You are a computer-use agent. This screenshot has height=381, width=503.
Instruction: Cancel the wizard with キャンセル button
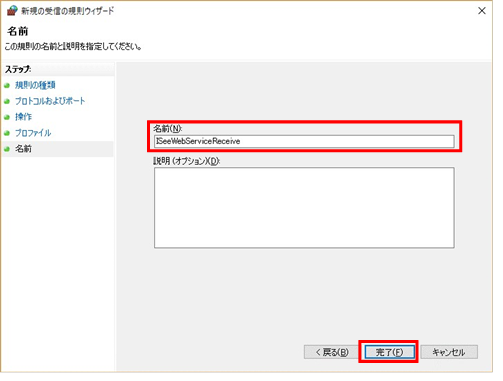click(449, 352)
